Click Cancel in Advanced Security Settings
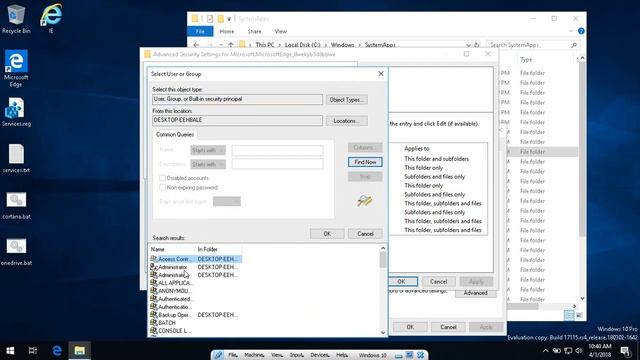640x360 pixels. coord(438,282)
